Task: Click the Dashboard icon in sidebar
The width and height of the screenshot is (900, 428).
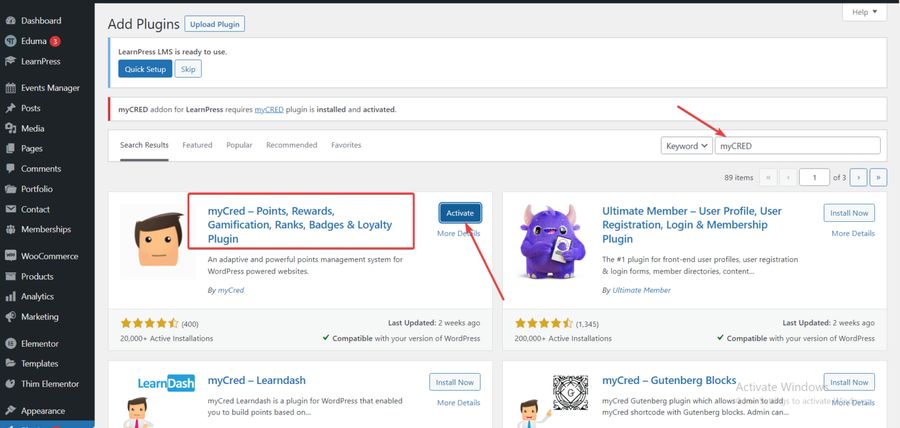Action: pyautogui.click(x=10, y=21)
